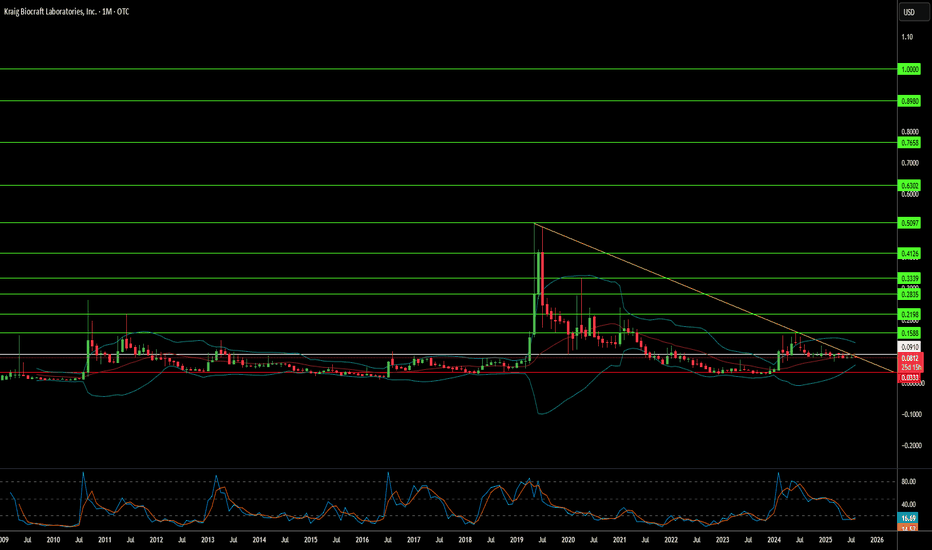Screen dimensions: 932x550
Task: Click 2021 on the time axis
Action: point(619,540)
